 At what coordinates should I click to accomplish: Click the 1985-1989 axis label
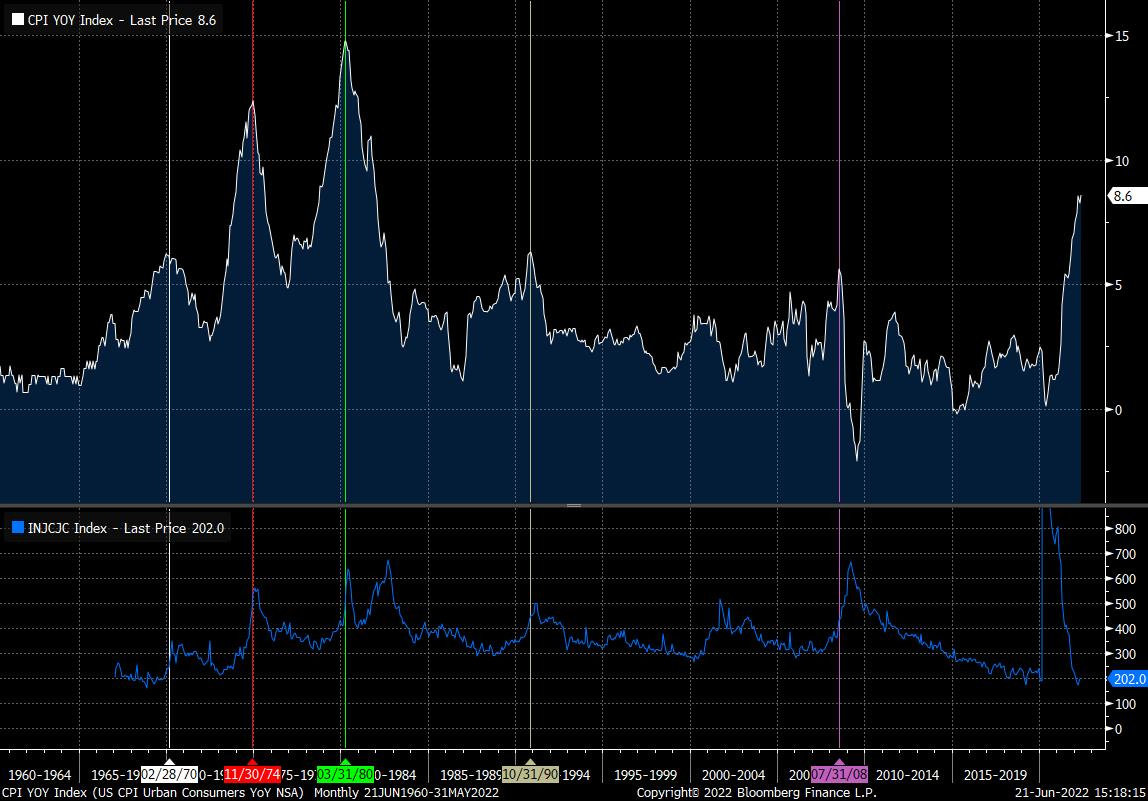click(x=471, y=775)
